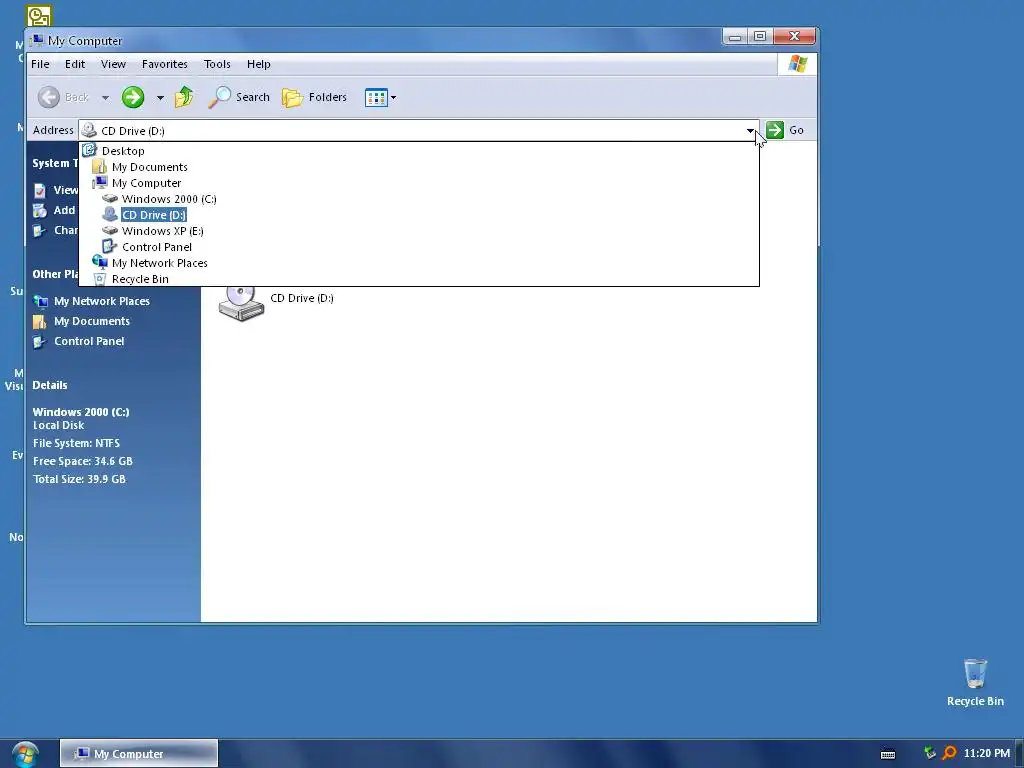1024x768 pixels.
Task: Open Control Panel link in Other Places
Action: (x=89, y=341)
